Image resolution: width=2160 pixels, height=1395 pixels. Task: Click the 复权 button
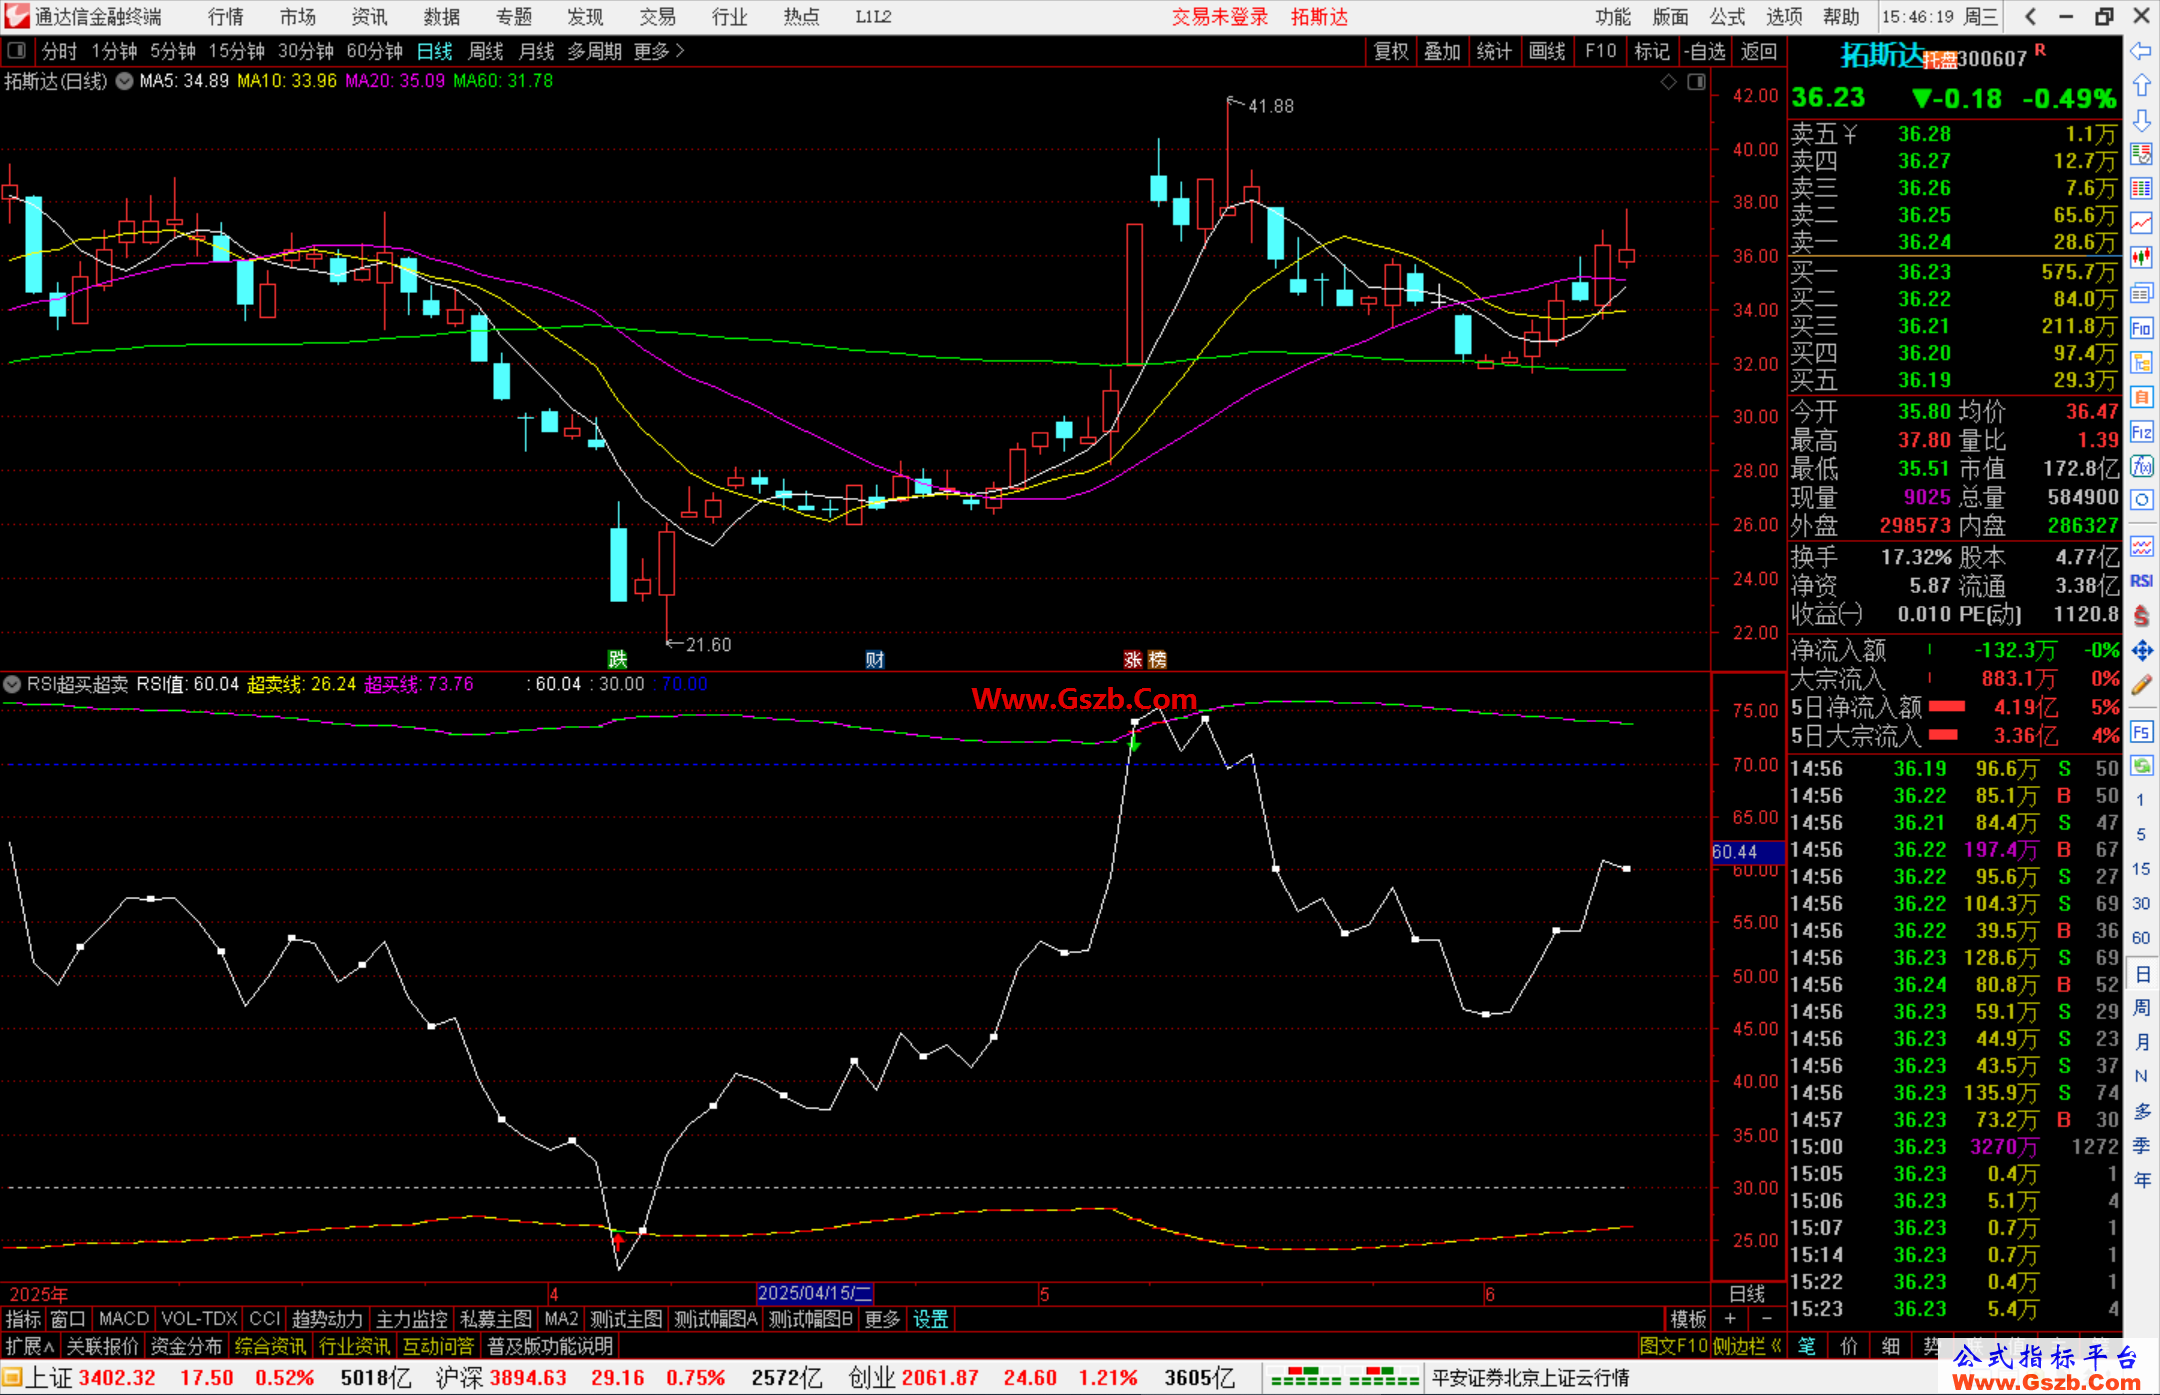pyautogui.click(x=1392, y=51)
